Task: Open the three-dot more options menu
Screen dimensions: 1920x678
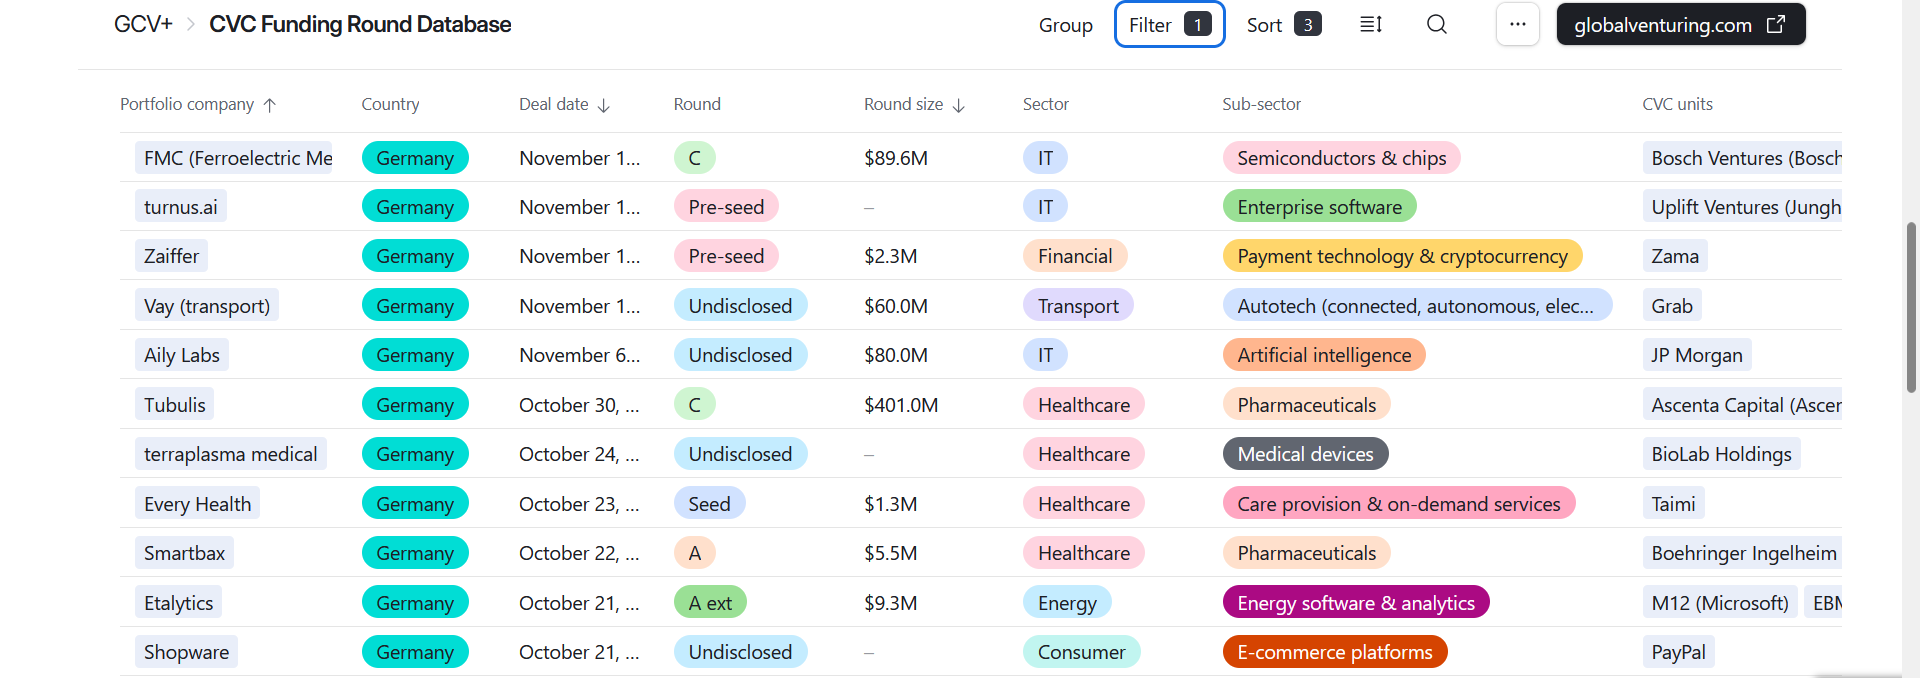Action: [1517, 25]
